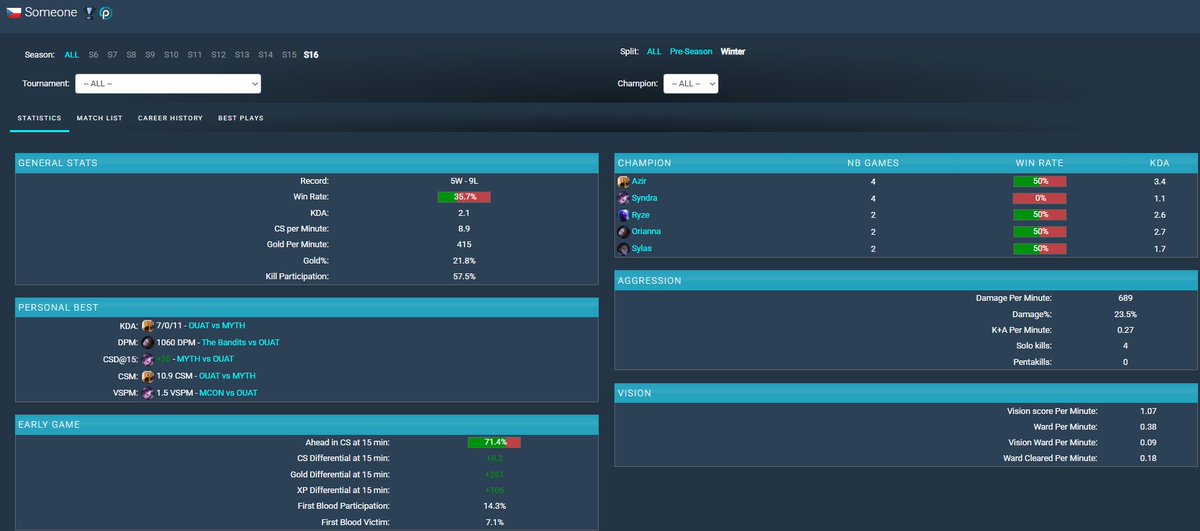Click the Vision score Per Minute value 1.07
This screenshot has width=1200, height=531.
(1147, 411)
